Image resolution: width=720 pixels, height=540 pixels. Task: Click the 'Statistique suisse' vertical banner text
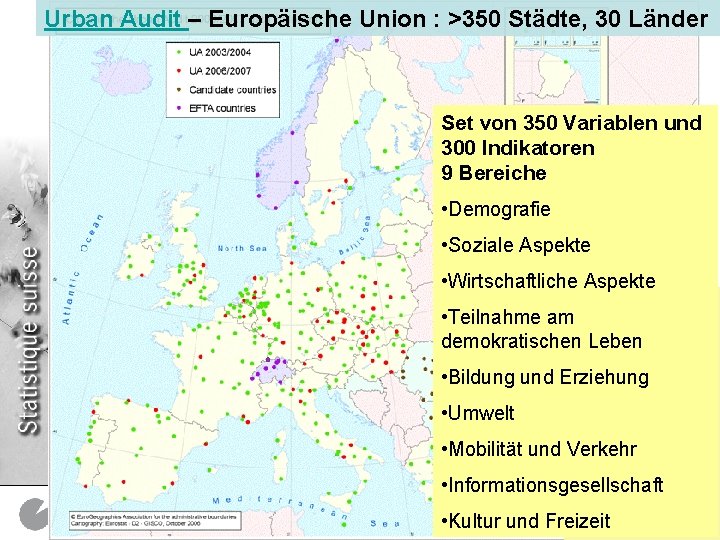pyautogui.click(x=28, y=340)
